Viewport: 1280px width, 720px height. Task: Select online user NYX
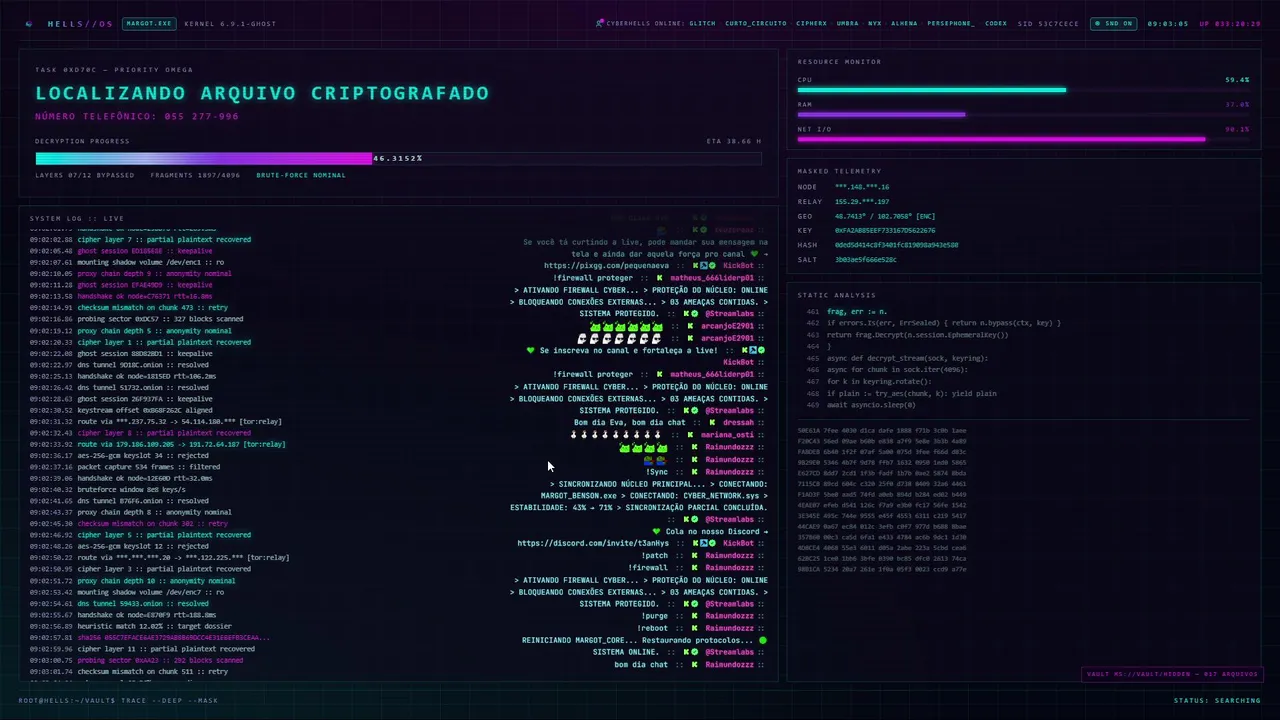[875, 23]
